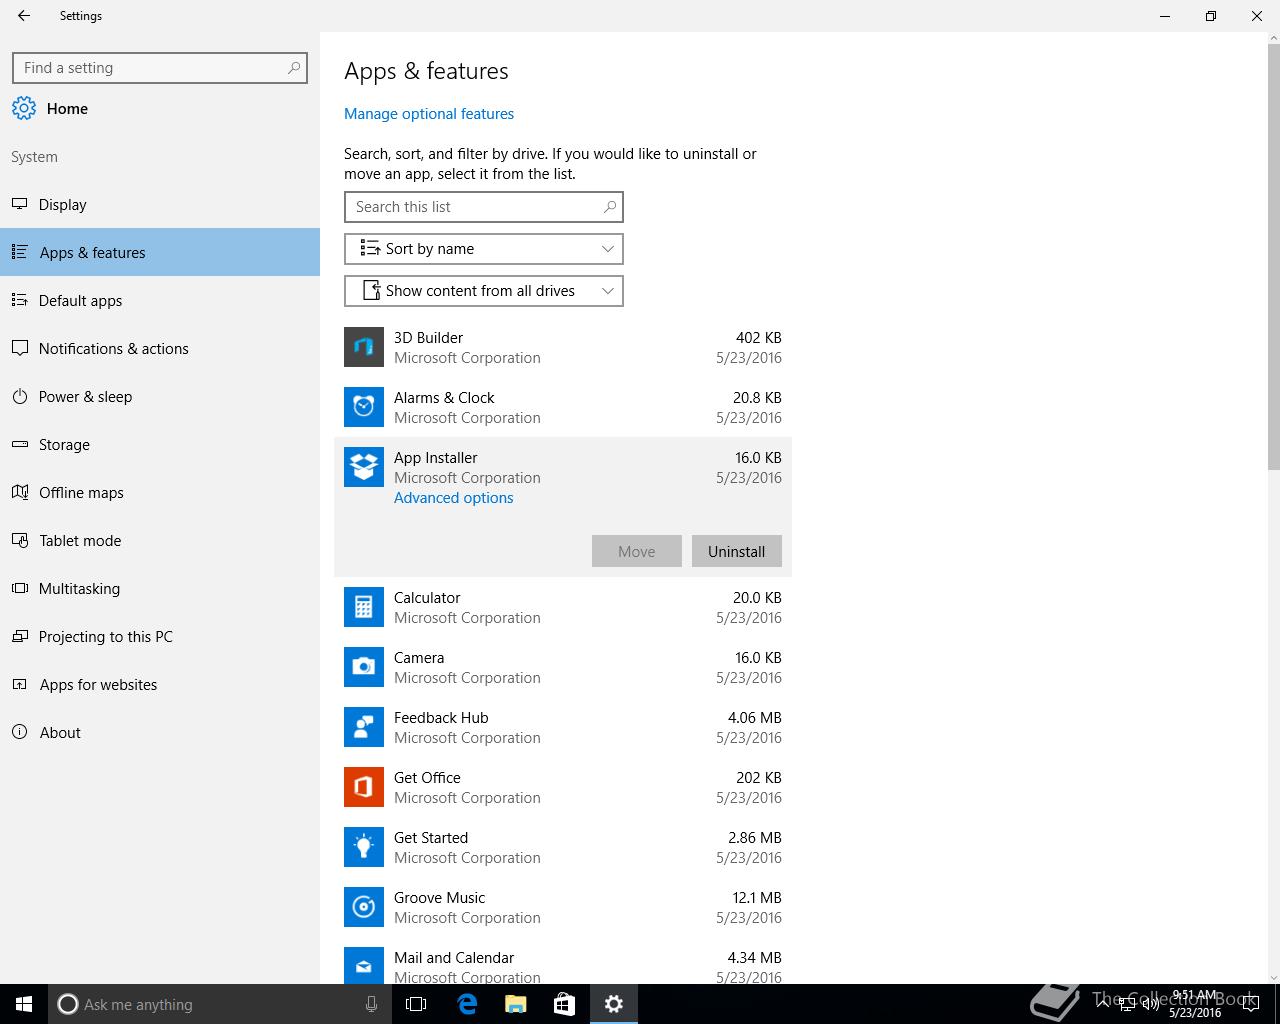Image resolution: width=1280 pixels, height=1024 pixels.
Task: Click the Move button
Action: tap(637, 551)
